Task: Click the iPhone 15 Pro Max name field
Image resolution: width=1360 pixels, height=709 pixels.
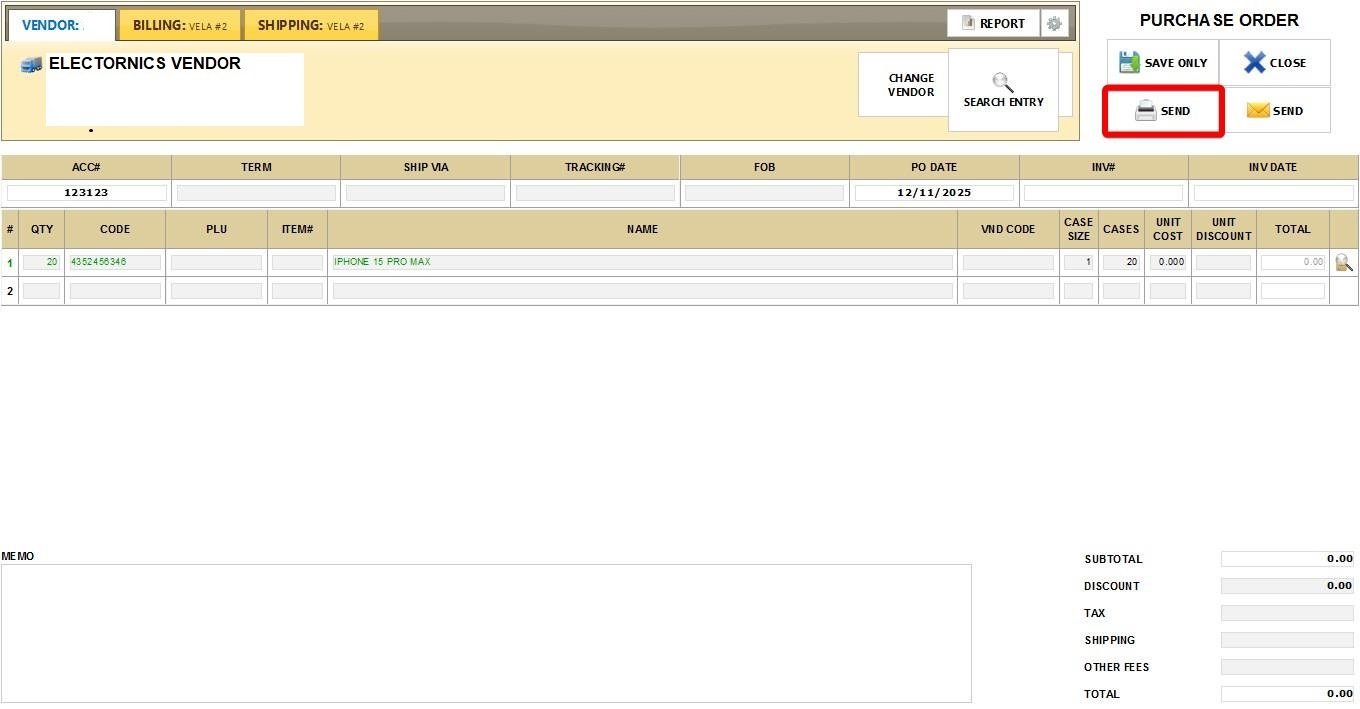Action: click(x=642, y=262)
